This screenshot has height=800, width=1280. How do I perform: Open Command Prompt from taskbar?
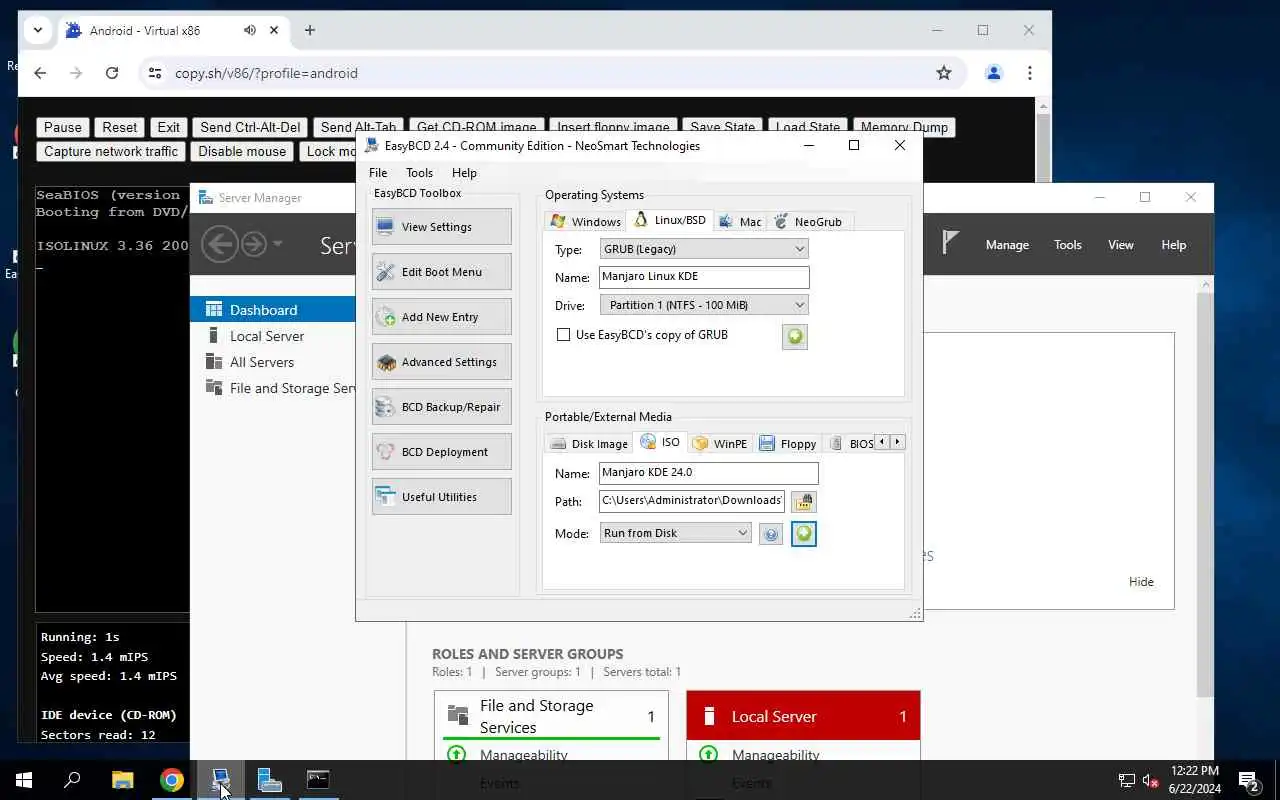point(318,780)
